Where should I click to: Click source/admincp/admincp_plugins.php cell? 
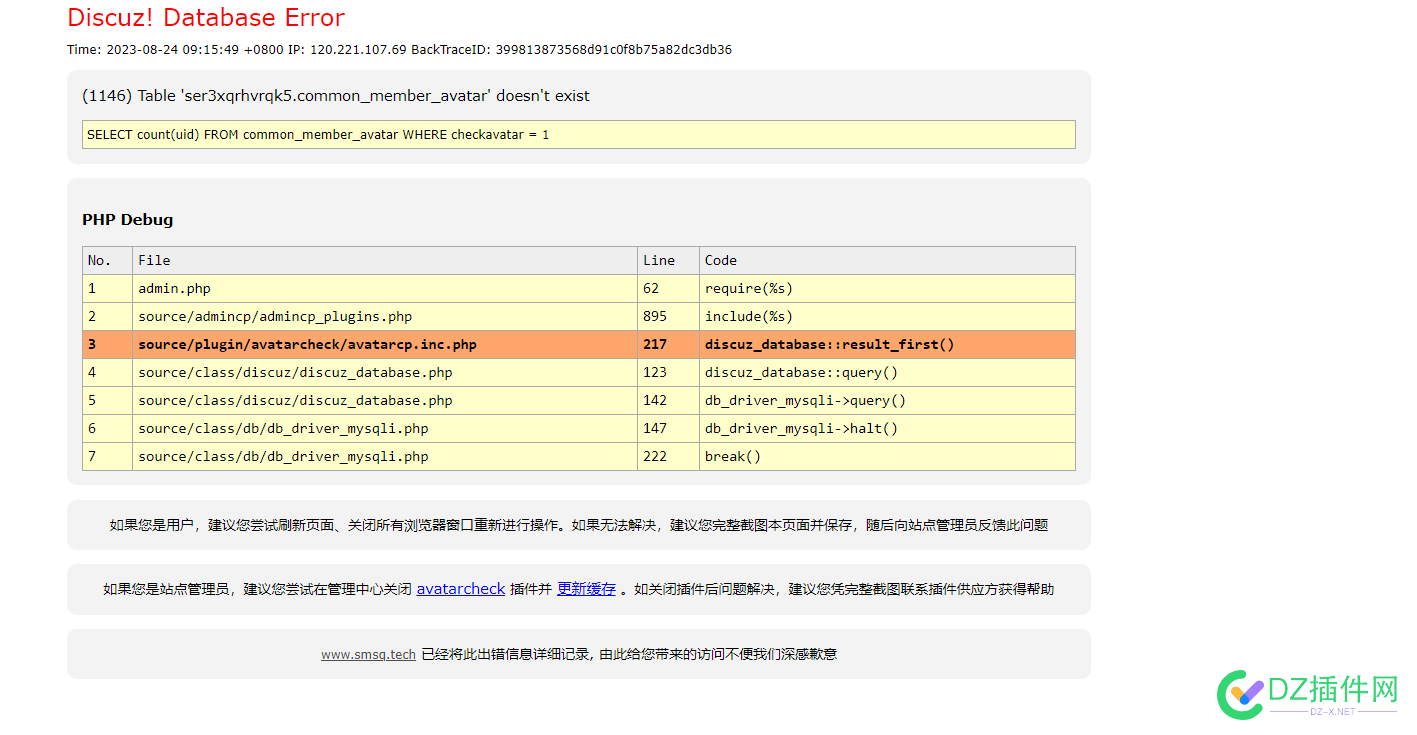click(385, 316)
